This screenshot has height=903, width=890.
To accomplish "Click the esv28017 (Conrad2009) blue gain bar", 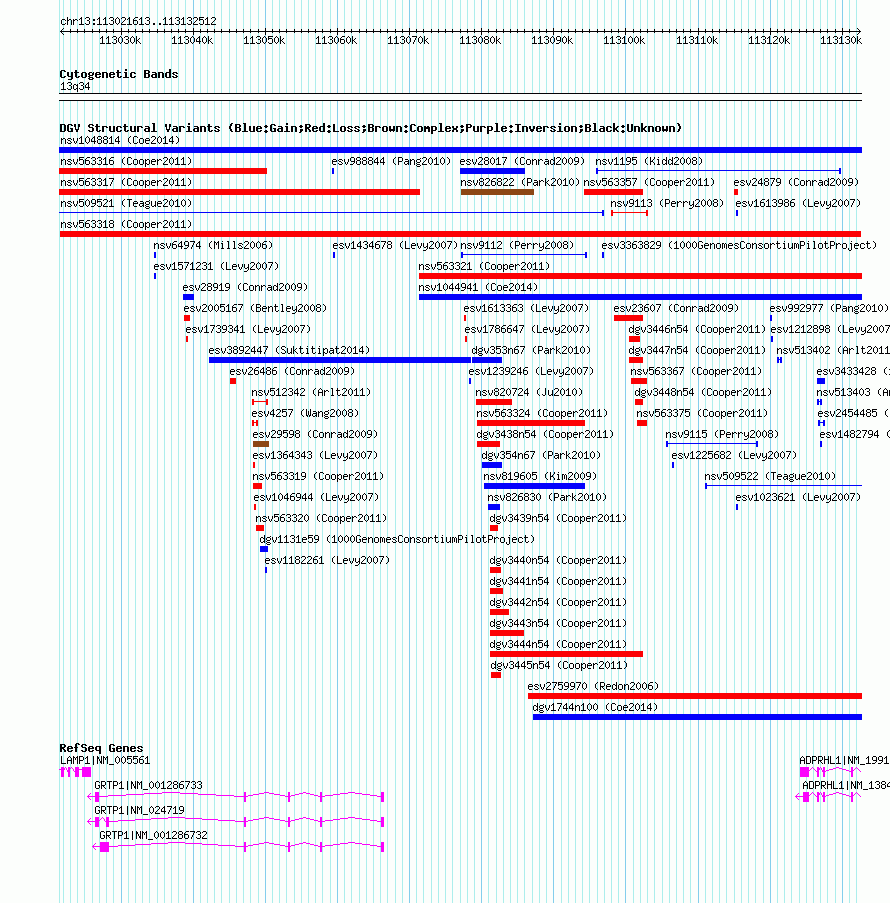I will pyautogui.click(x=493, y=171).
